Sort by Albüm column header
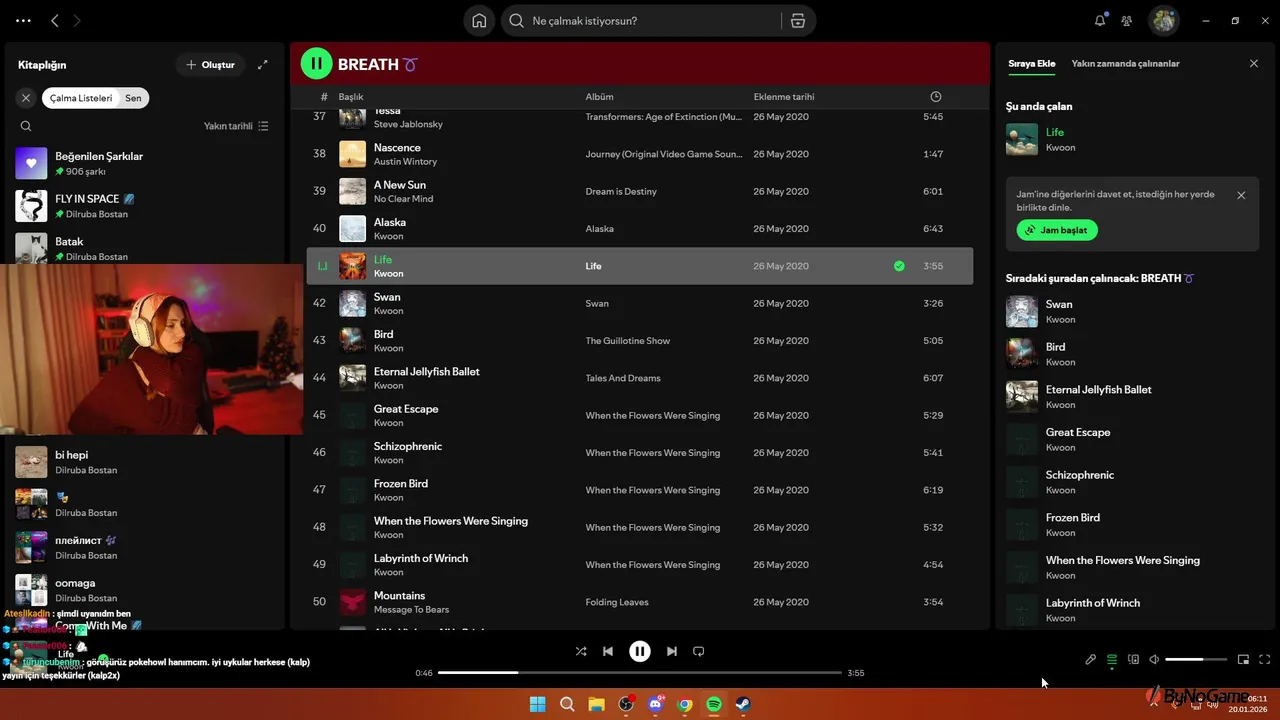This screenshot has width=1280, height=720. tap(599, 97)
